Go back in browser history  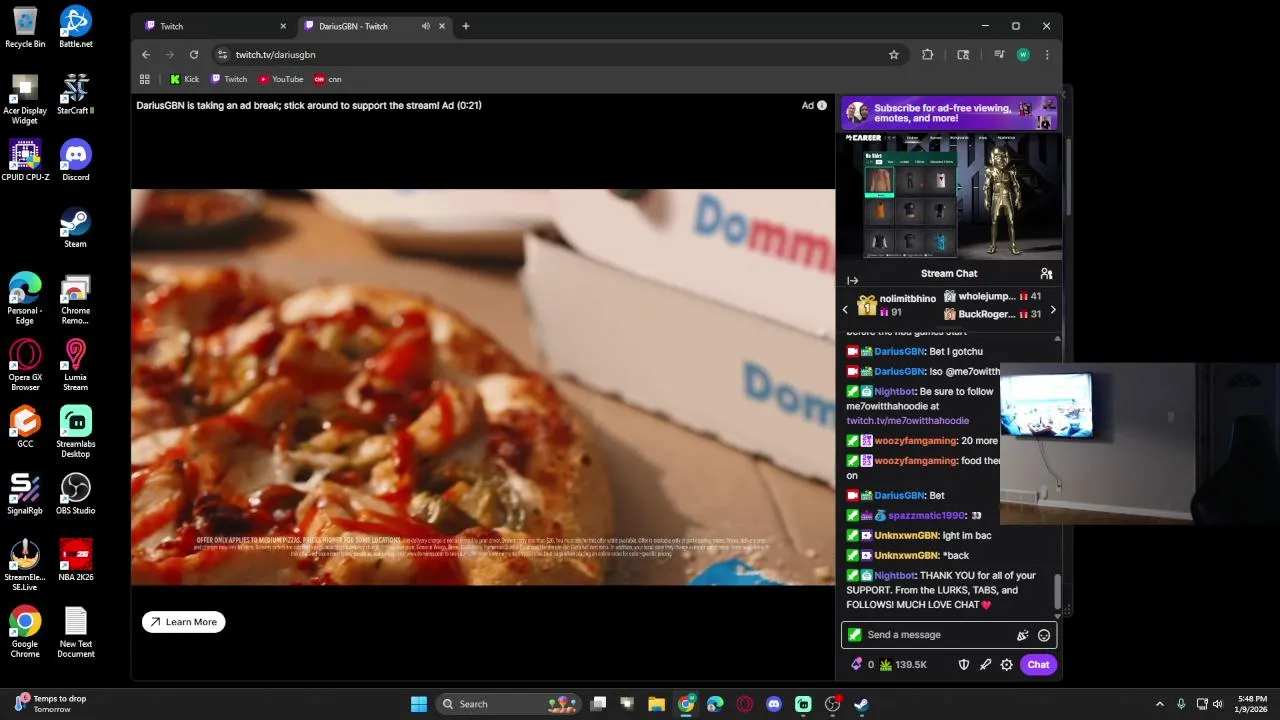(x=146, y=55)
